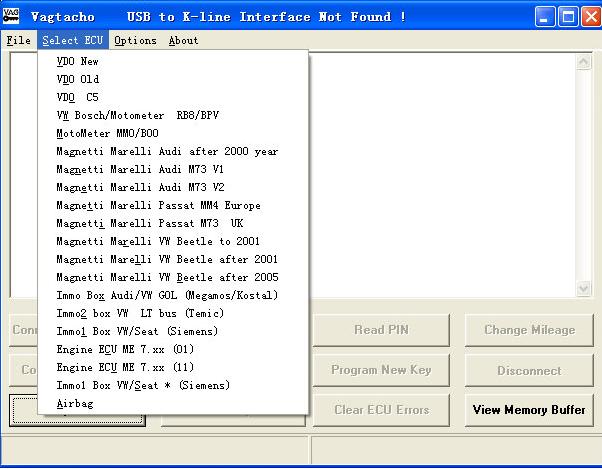This screenshot has width=602, height=469.
Task: Choose VDO Old entry
Action: coord(173,79)
